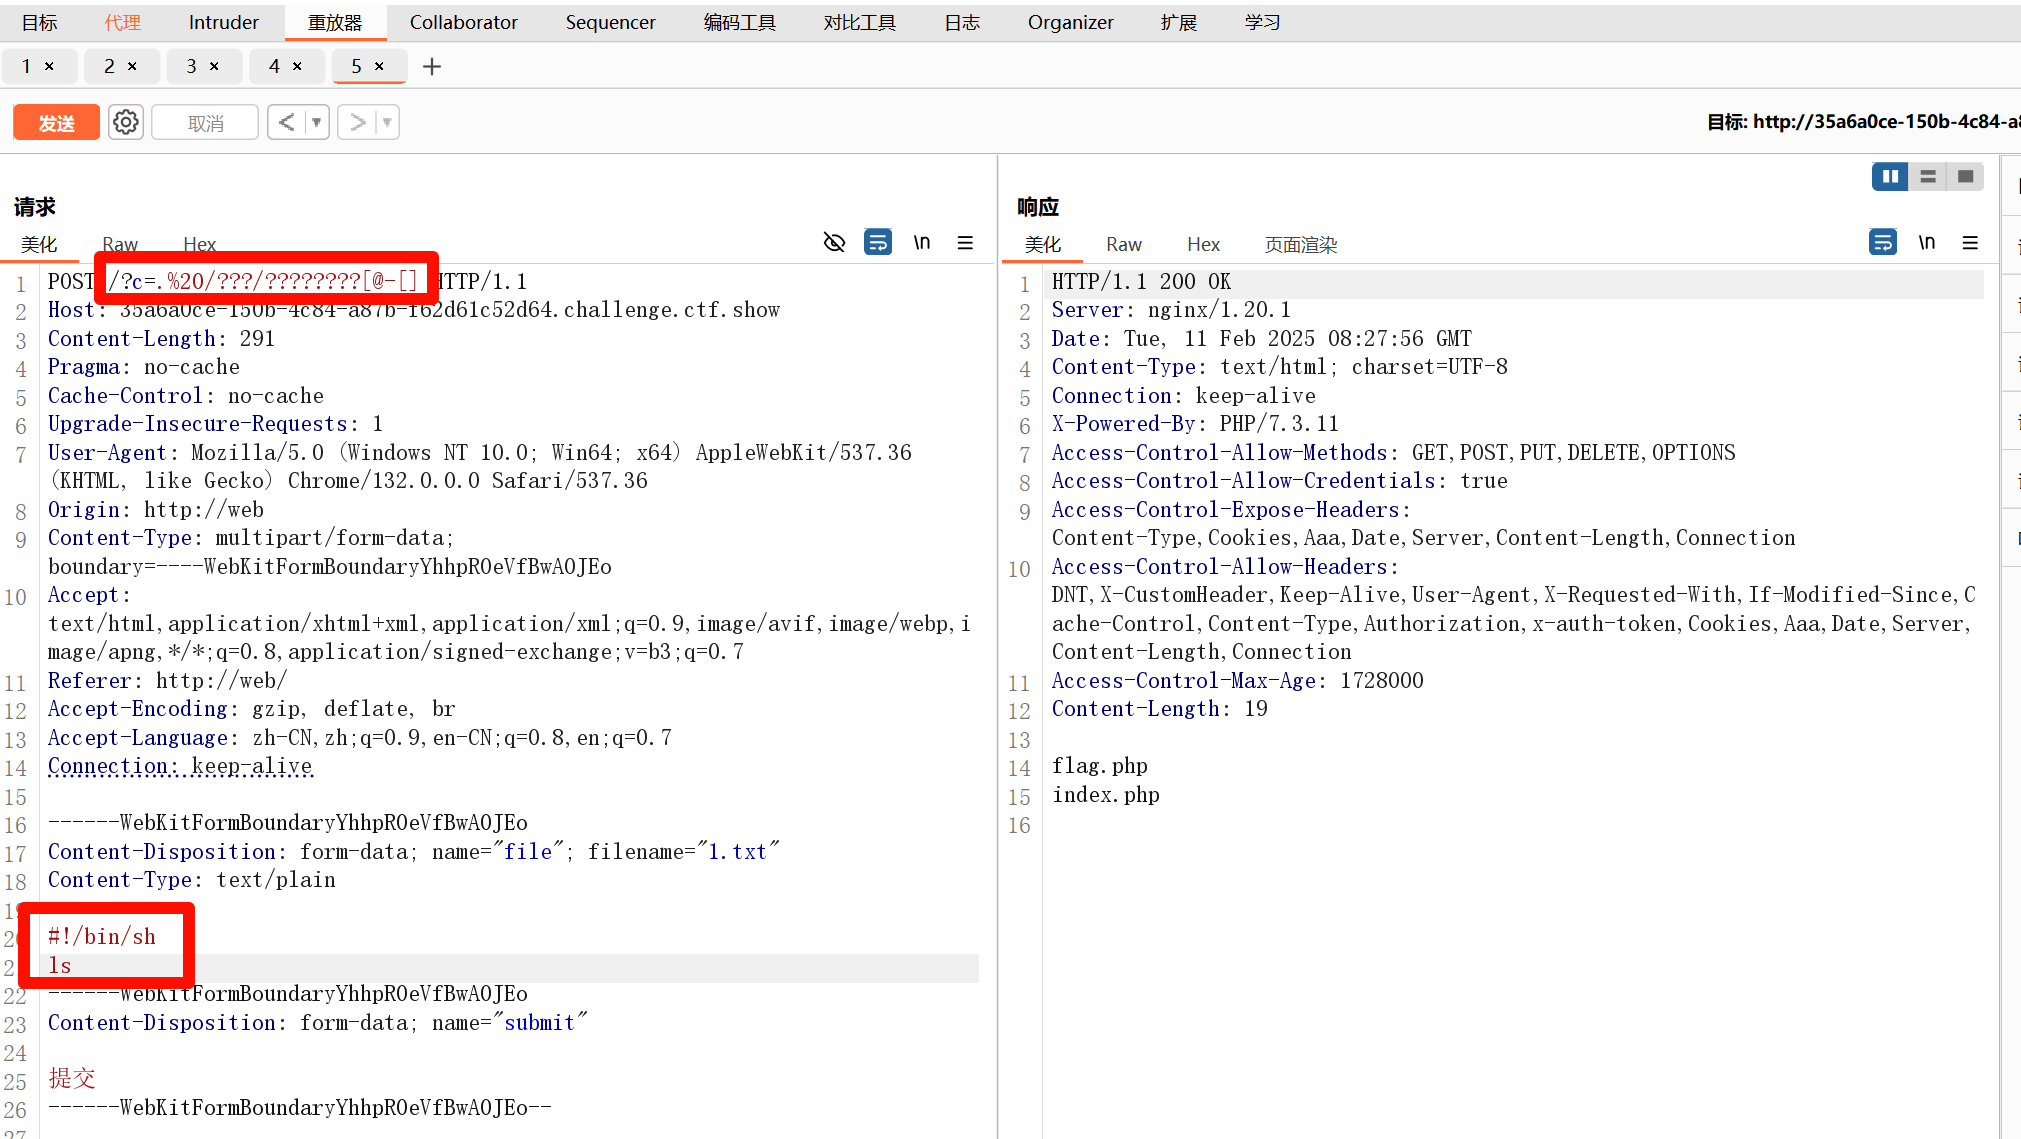Viewport: 2021px width, 1139px height.
Task: Click inside the ls command line
Action: [x=60, y=966]
